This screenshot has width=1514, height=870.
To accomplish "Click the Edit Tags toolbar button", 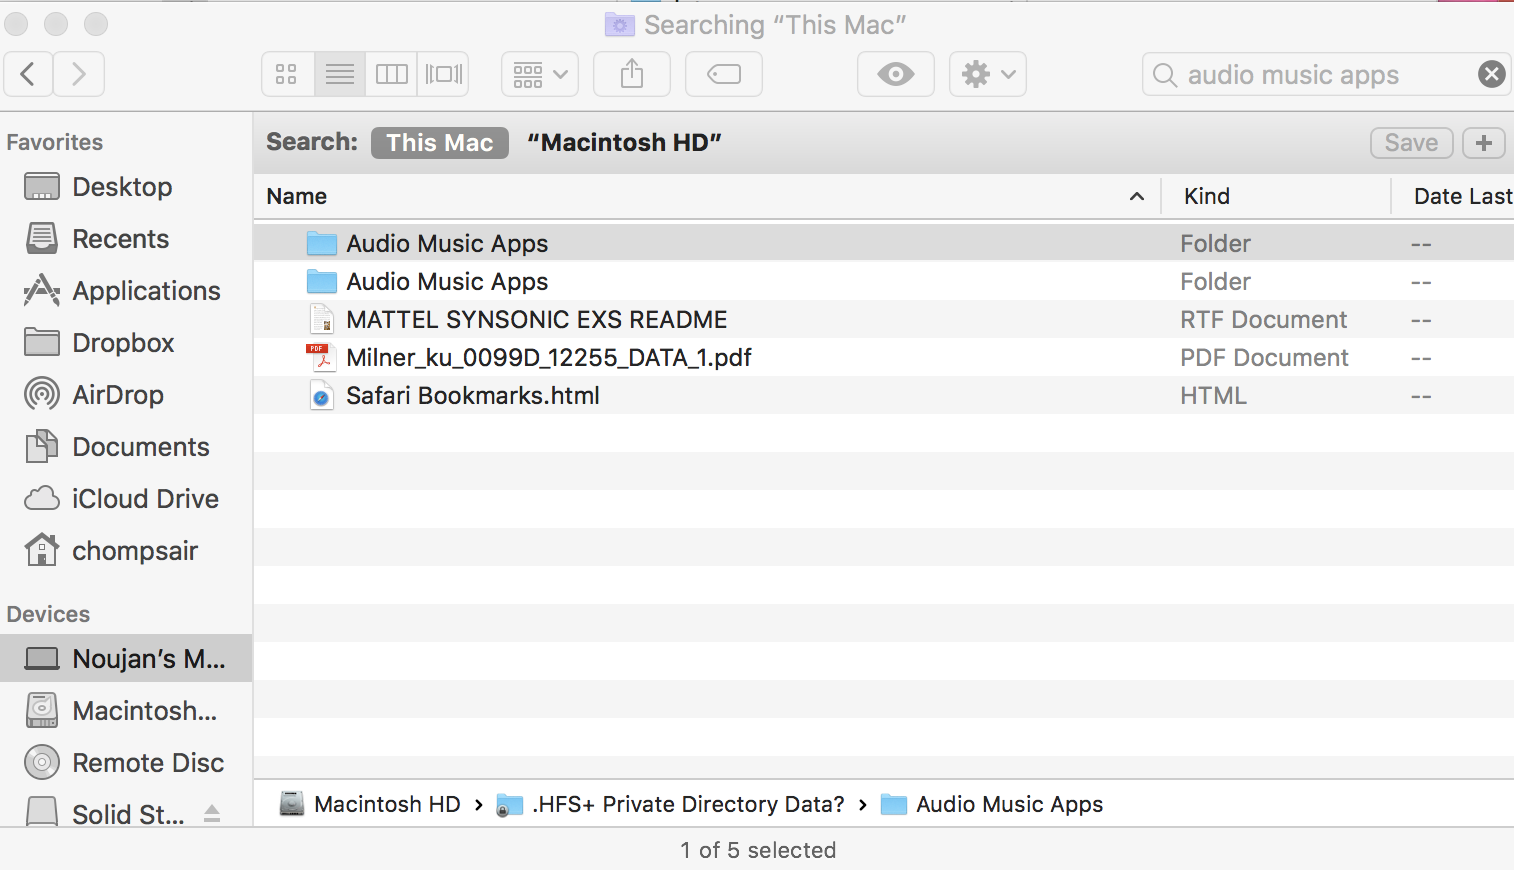I will [724, 74].
